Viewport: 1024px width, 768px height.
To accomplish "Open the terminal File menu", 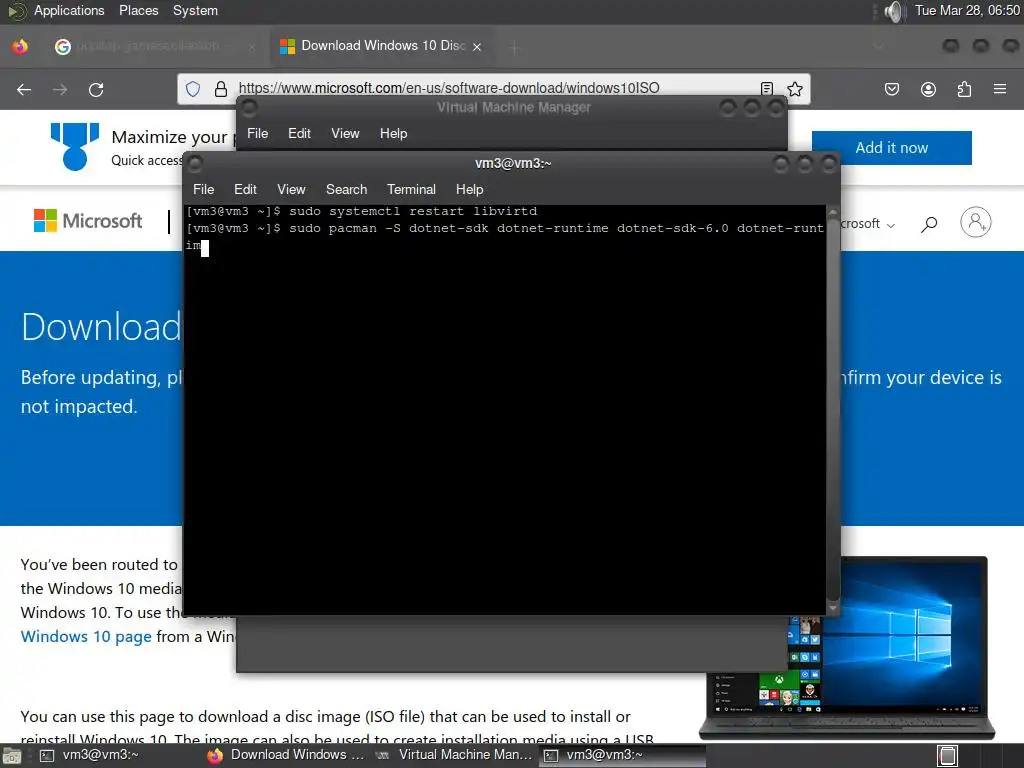I will [x=203, y=189].
